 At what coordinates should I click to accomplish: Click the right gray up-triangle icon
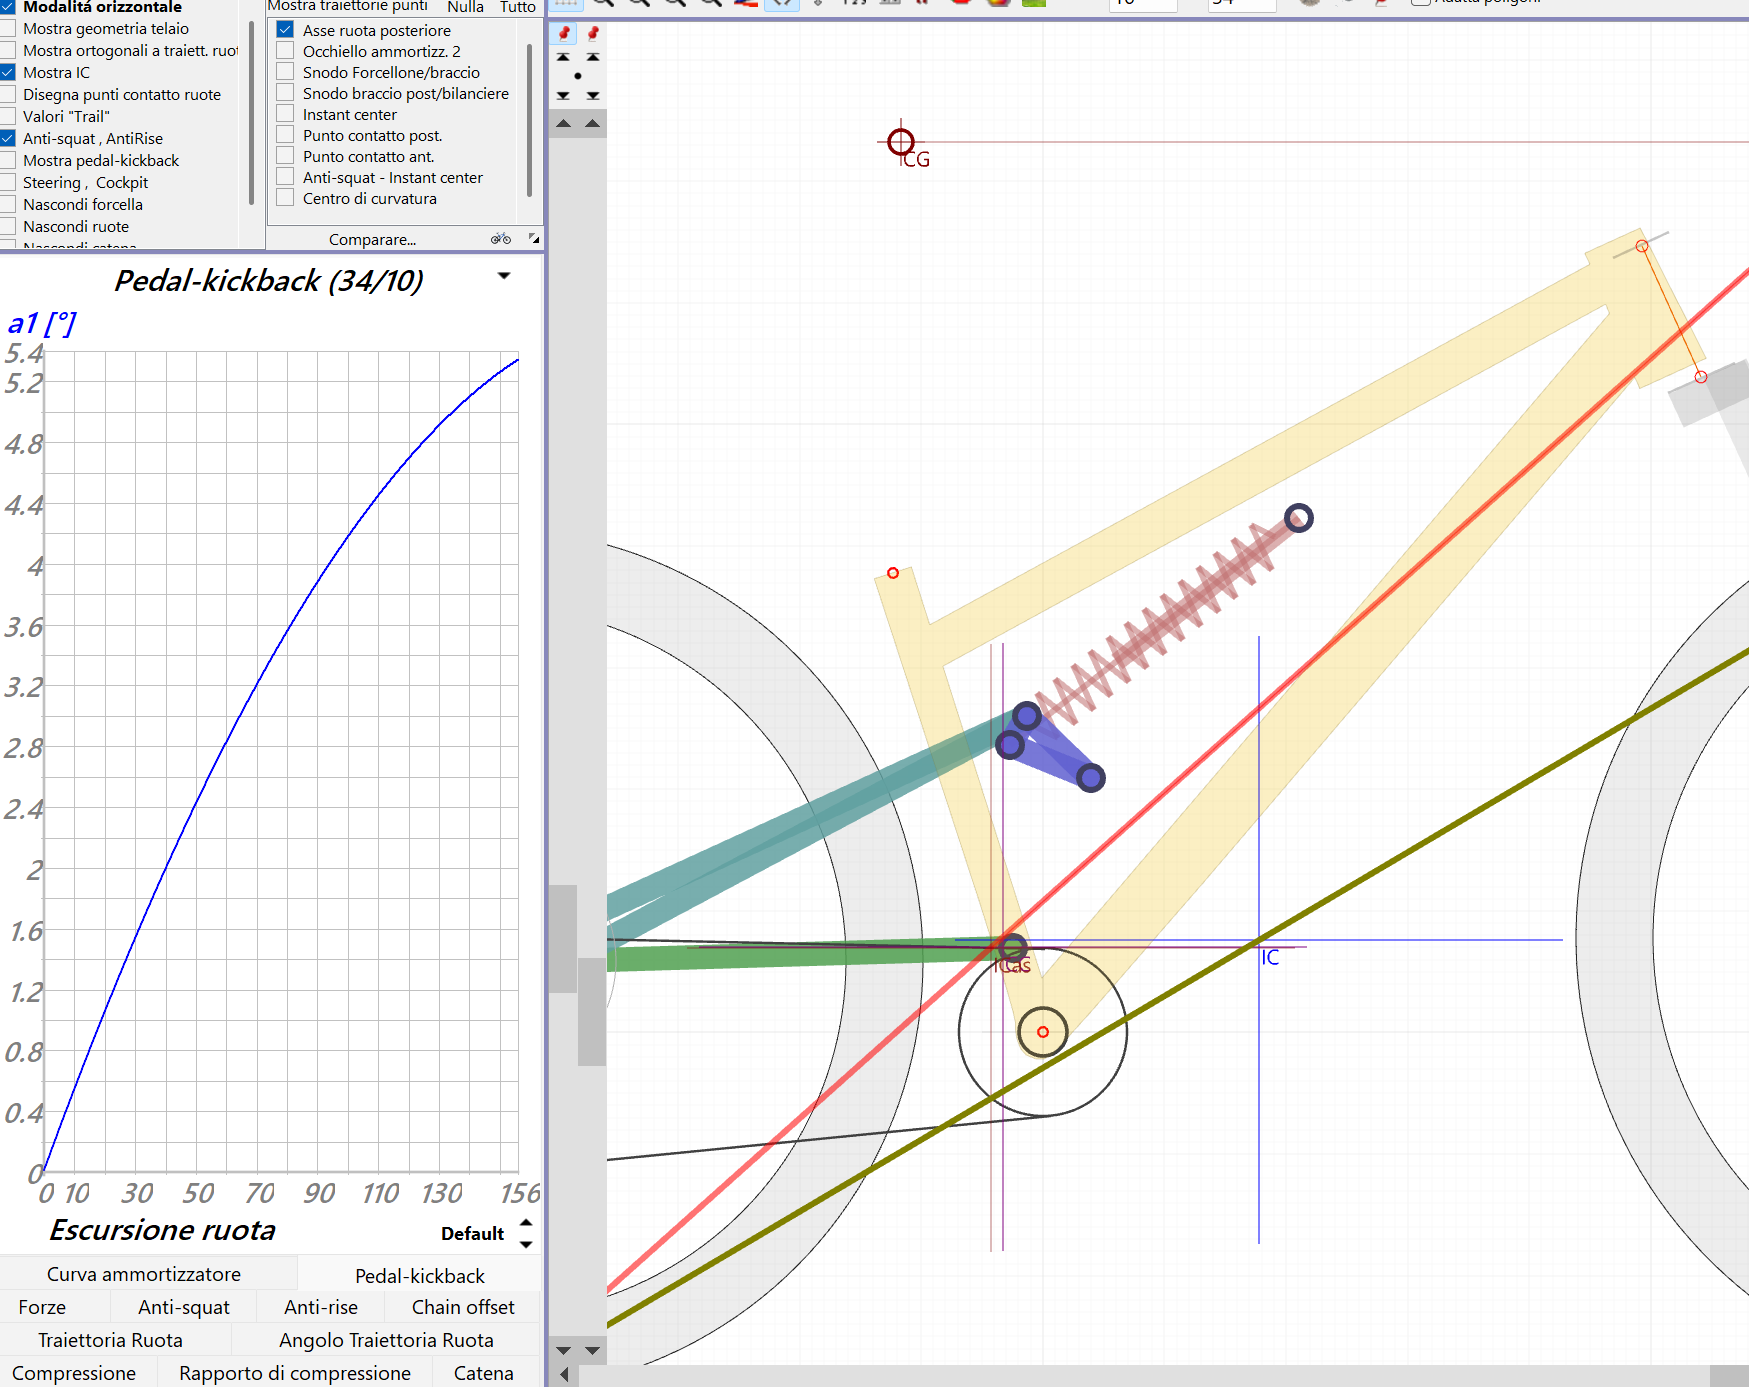coord(593,123)
